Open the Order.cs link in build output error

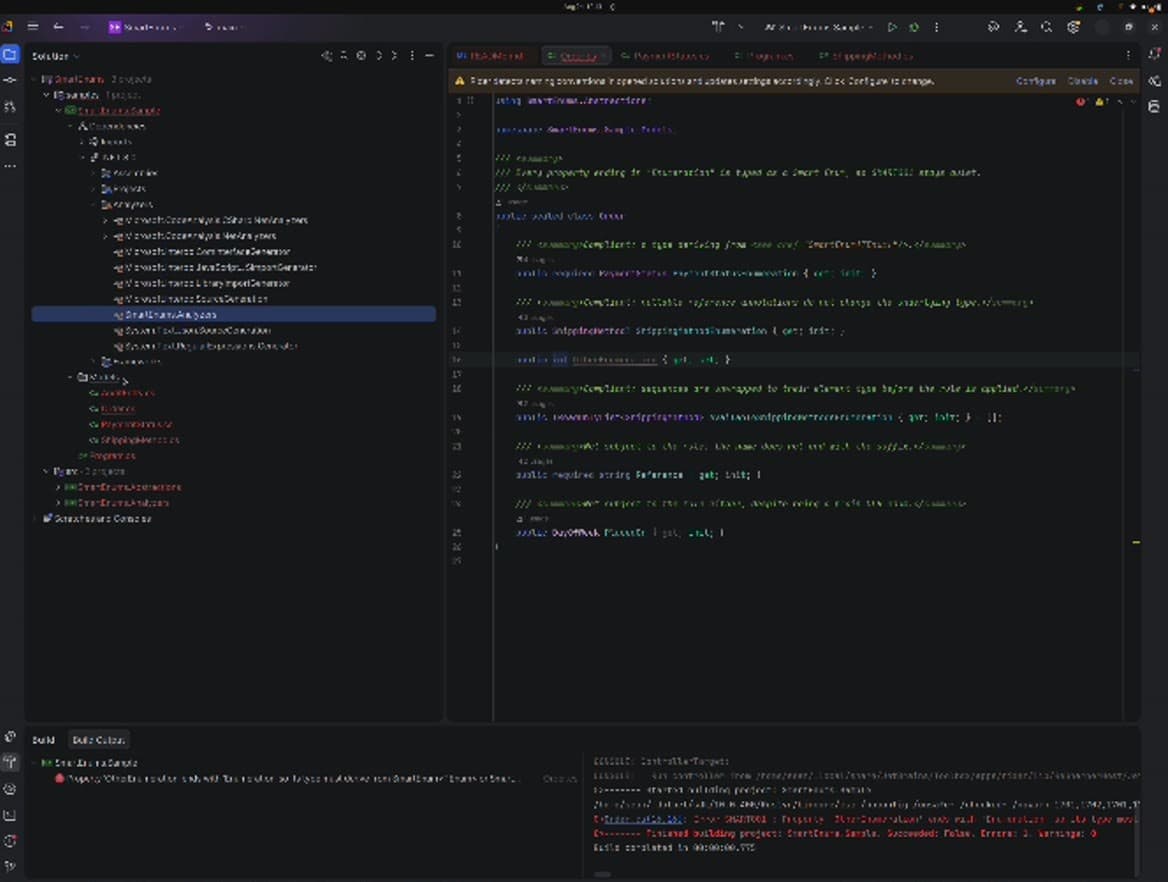click(x=643, y=819)
